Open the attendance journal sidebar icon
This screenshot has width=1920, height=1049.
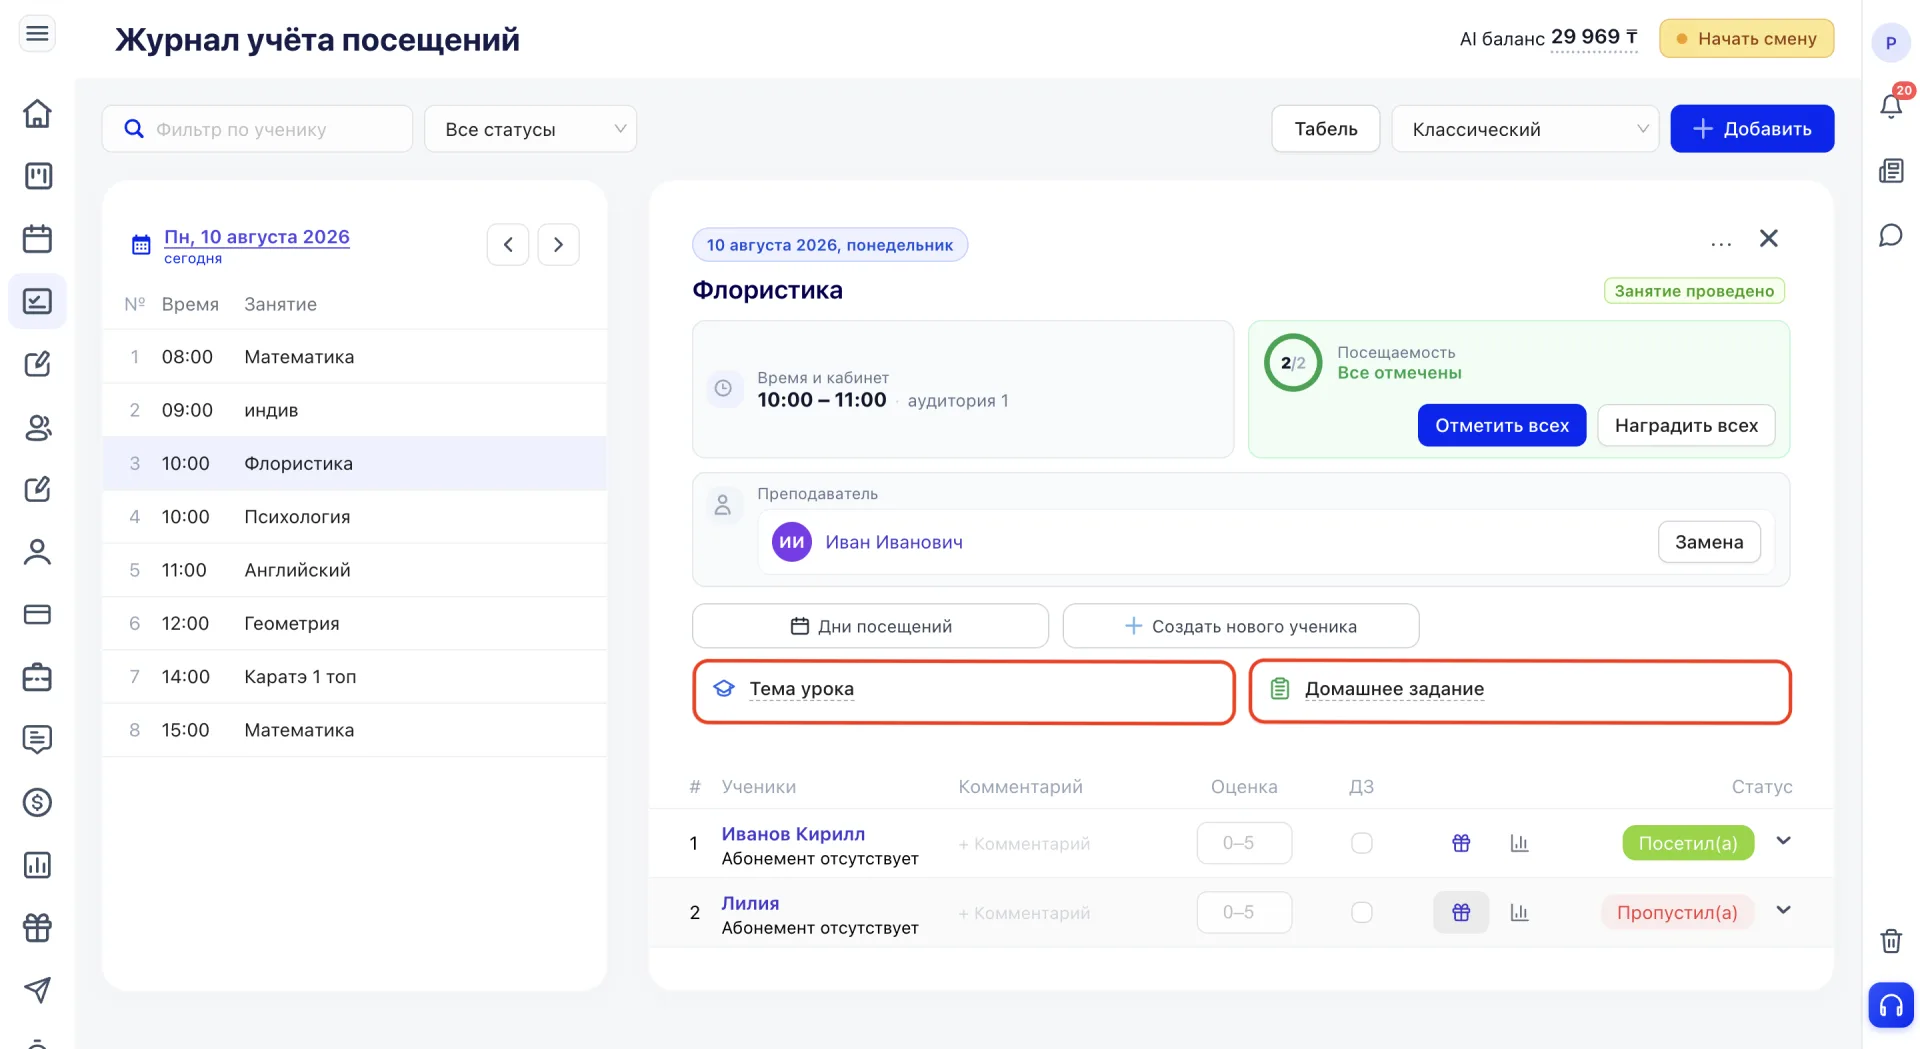37,301
